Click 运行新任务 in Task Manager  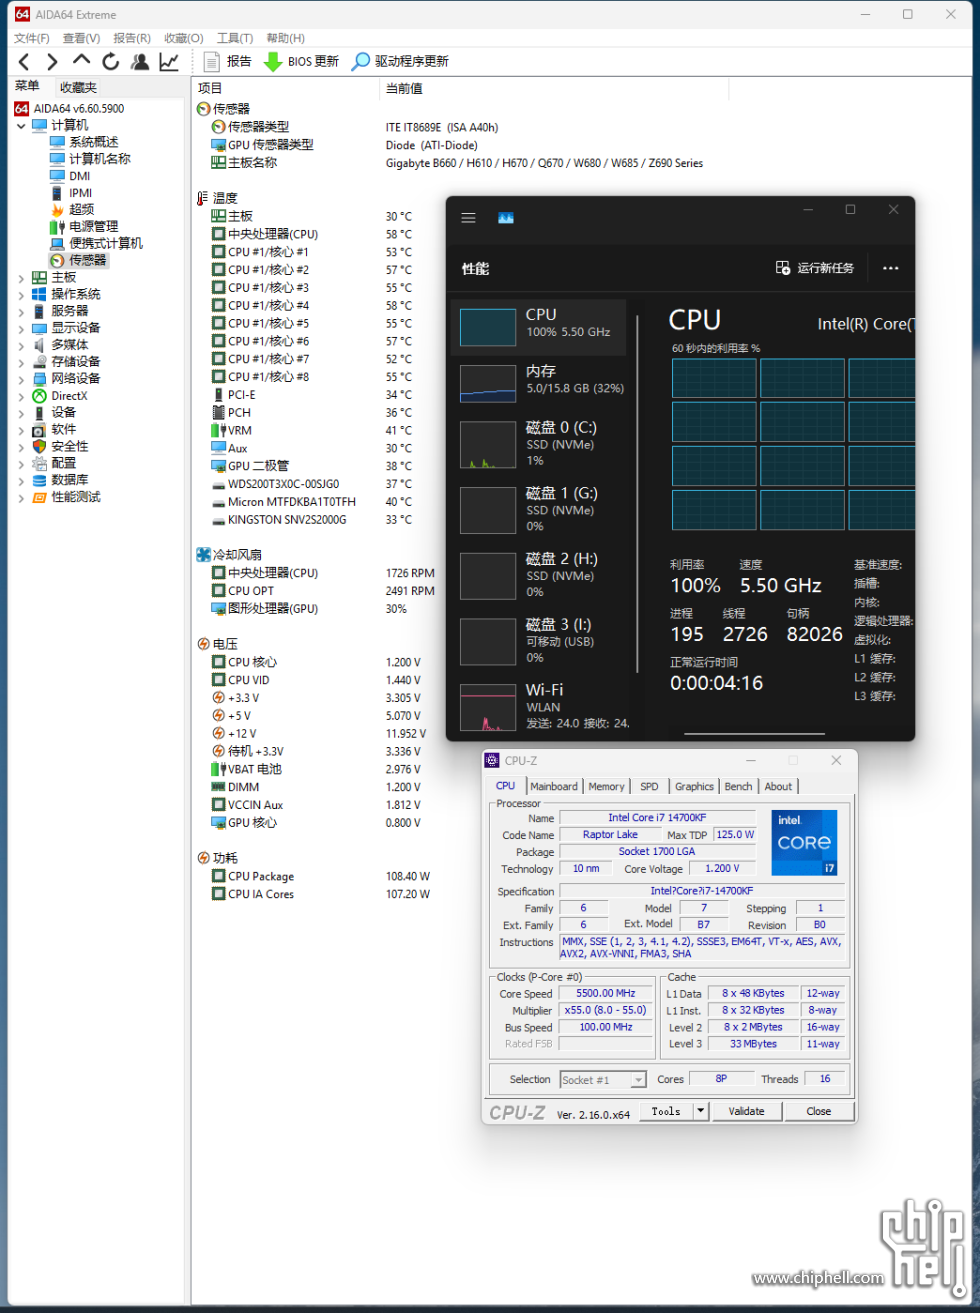(815, 268)
